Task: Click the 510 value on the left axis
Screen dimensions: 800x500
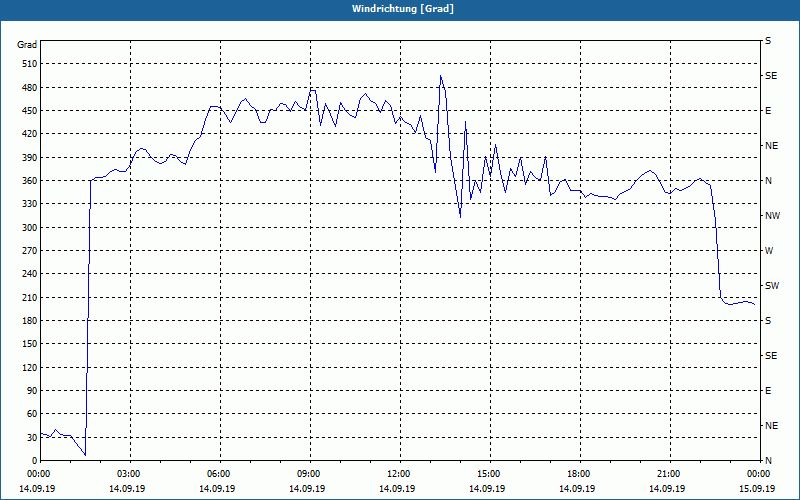Action: [x=30, y=64]
